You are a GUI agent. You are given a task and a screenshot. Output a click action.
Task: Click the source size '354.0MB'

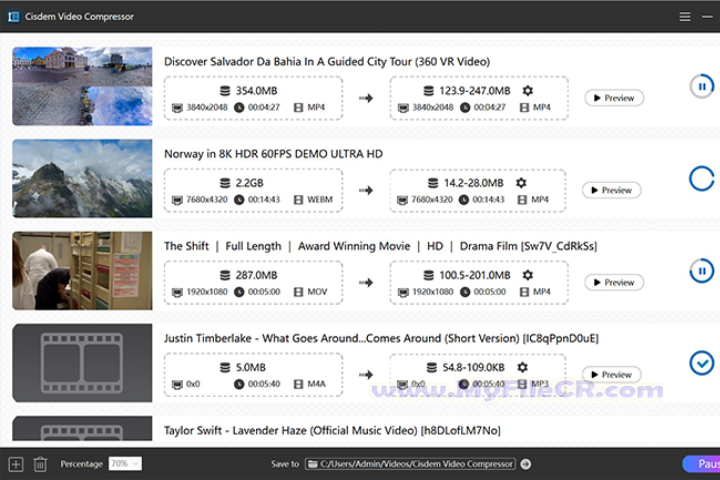tap(256, 90)
